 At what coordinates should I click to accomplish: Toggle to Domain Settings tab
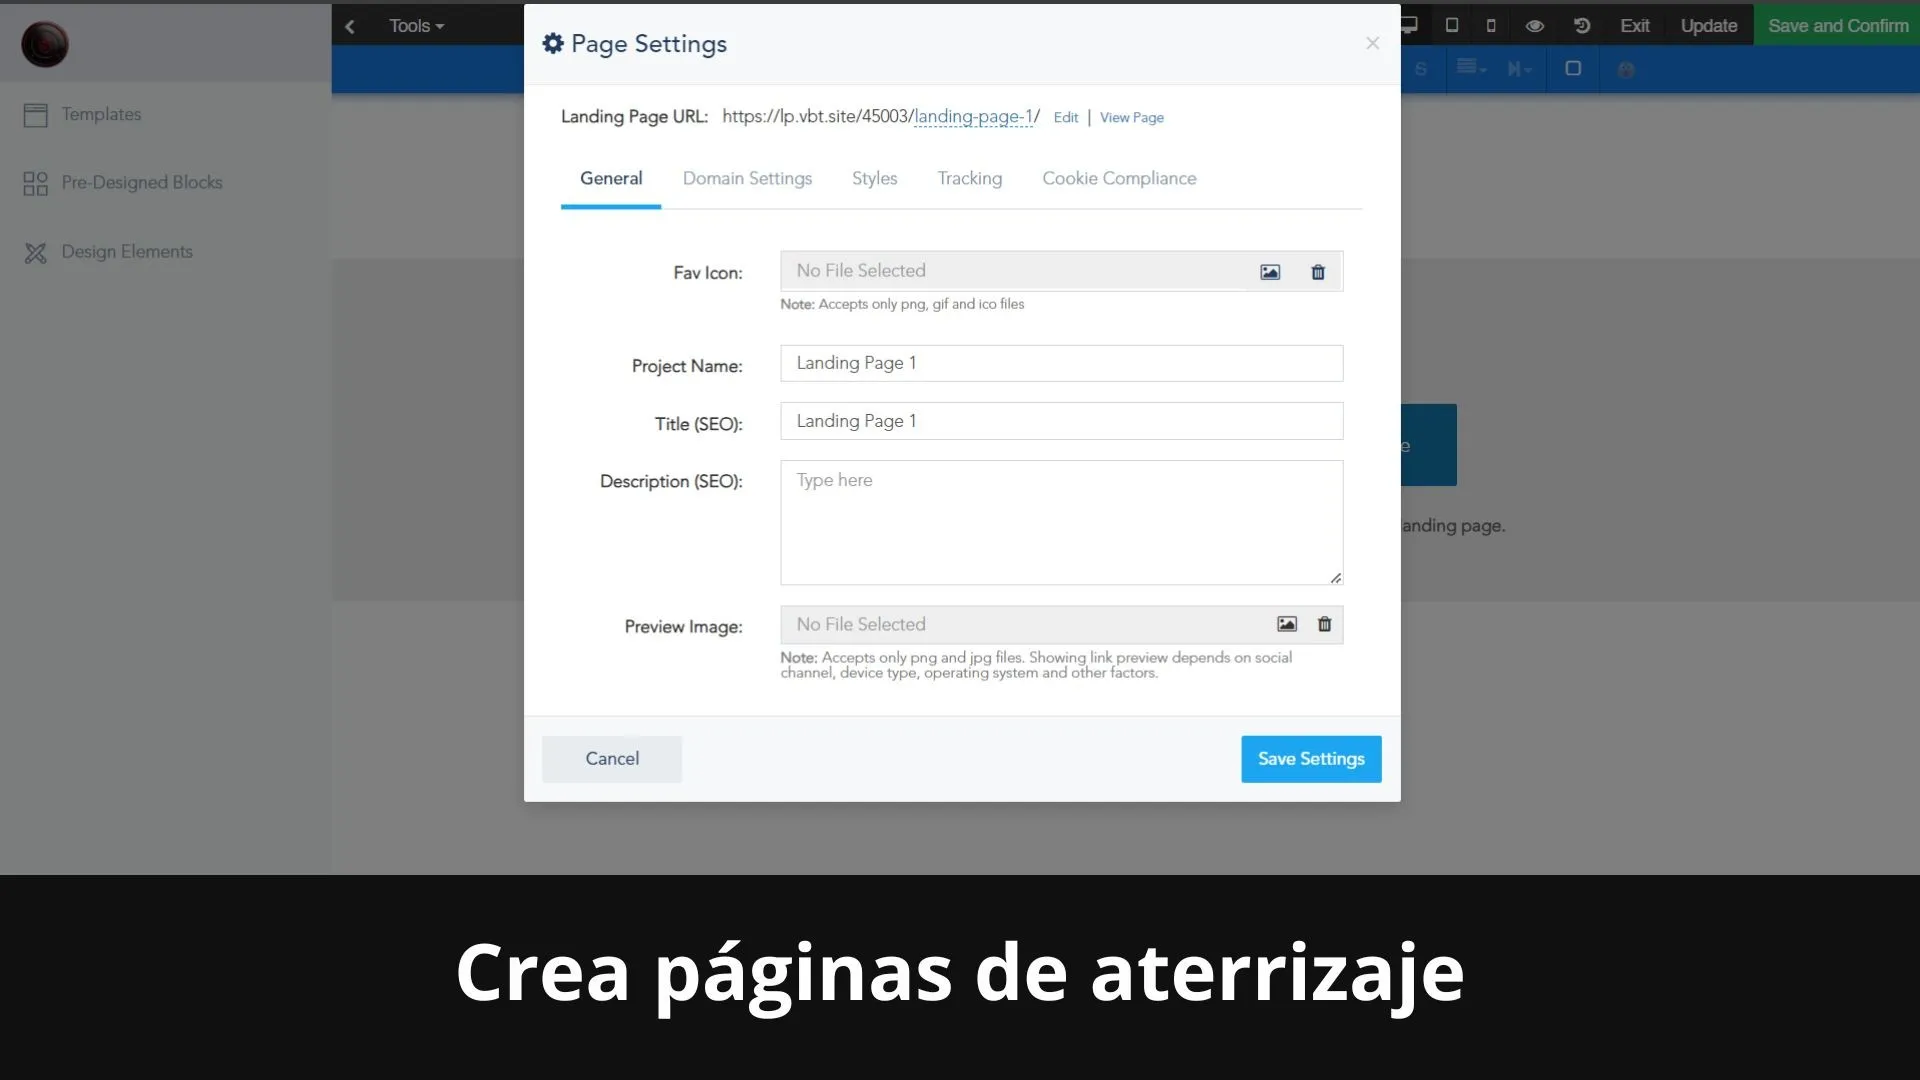pyautogui.click(x=746, y=178)
